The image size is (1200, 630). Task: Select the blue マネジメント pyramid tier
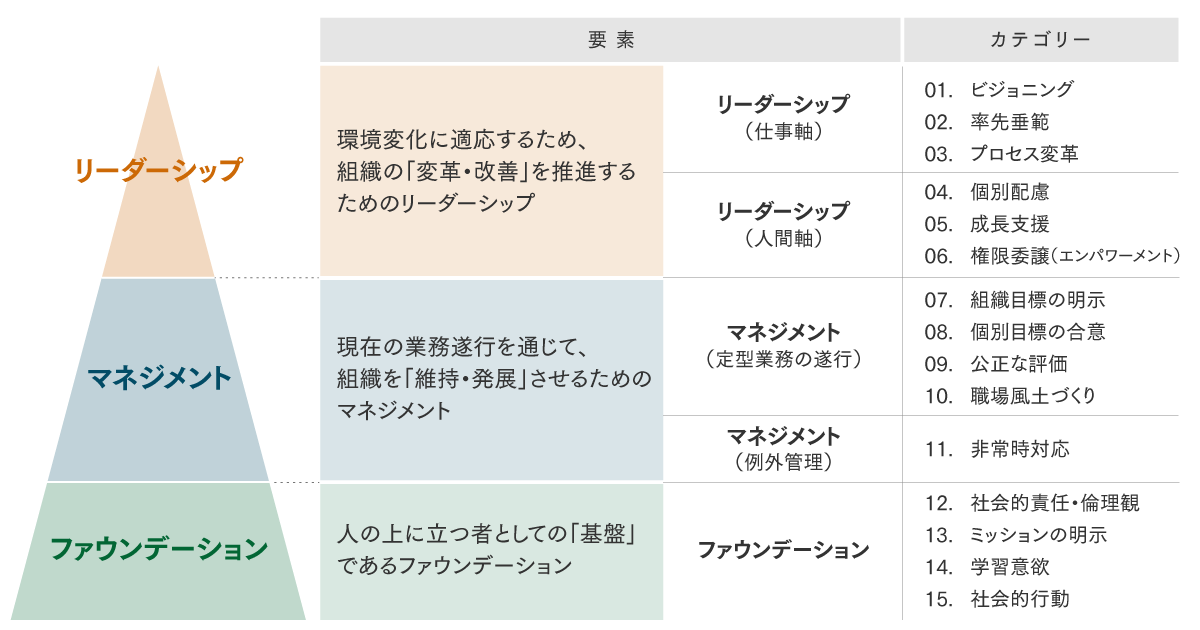[x=159, y=379]
